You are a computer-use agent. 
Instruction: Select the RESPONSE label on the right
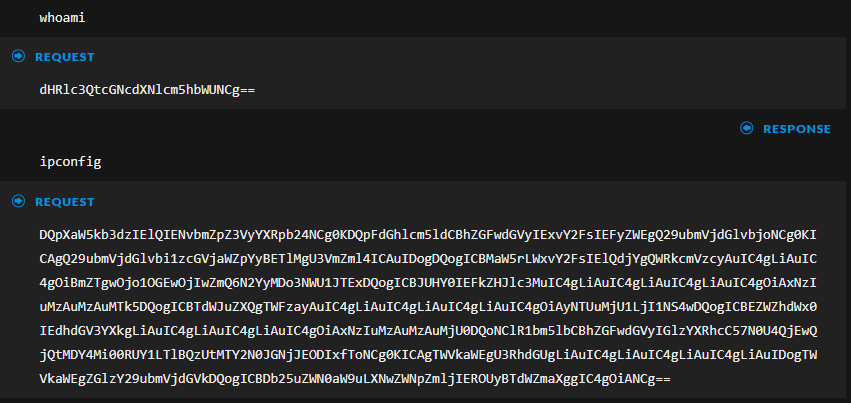(796, 129)
